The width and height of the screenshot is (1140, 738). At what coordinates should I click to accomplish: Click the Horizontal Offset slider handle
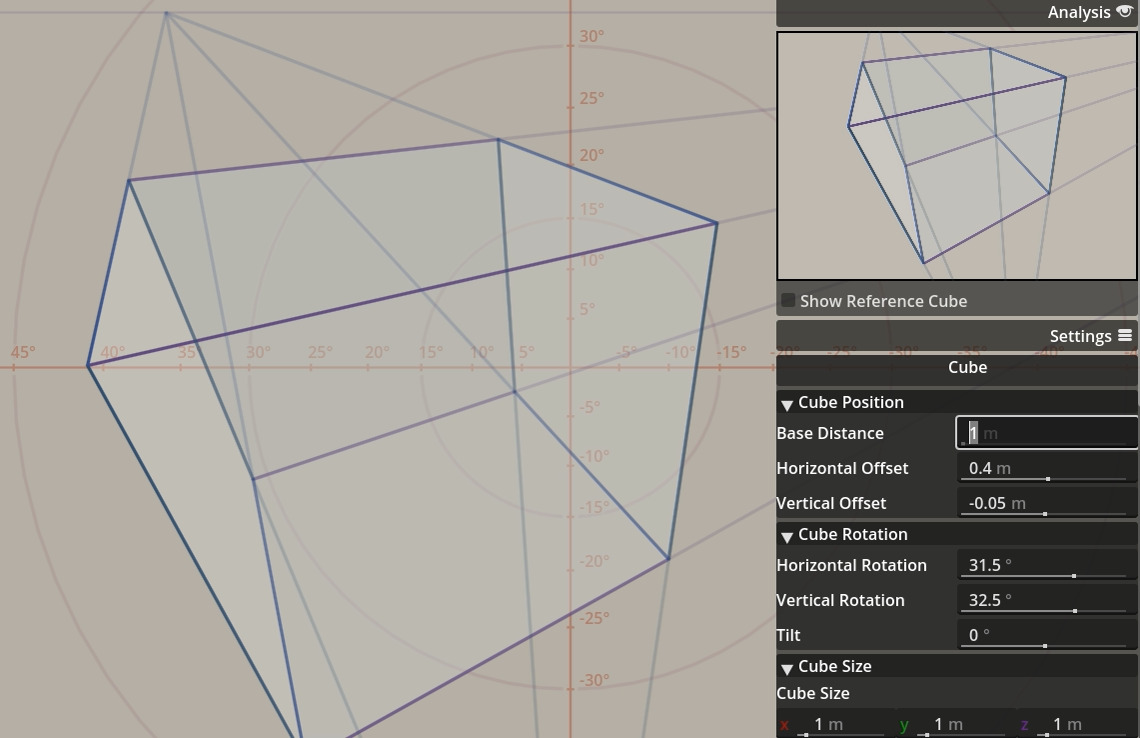click(1048, 479)
